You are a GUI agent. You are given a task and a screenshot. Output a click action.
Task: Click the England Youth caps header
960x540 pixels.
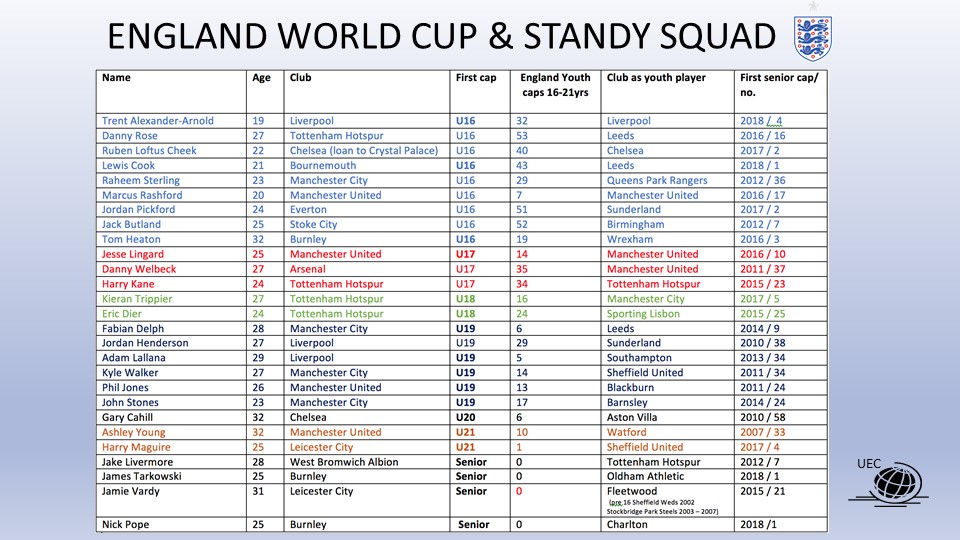tap(556, 85)
